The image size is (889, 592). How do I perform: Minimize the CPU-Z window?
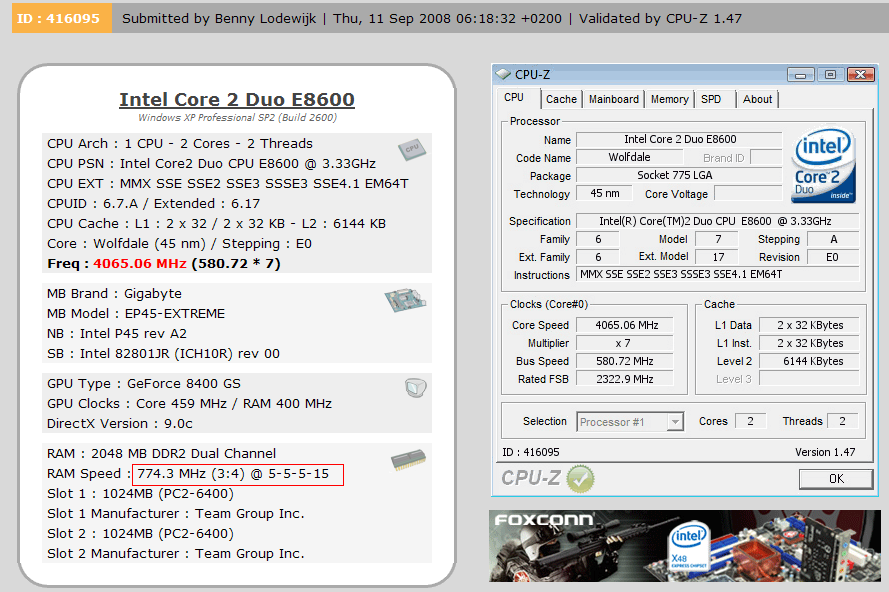[x=801, y=75]
